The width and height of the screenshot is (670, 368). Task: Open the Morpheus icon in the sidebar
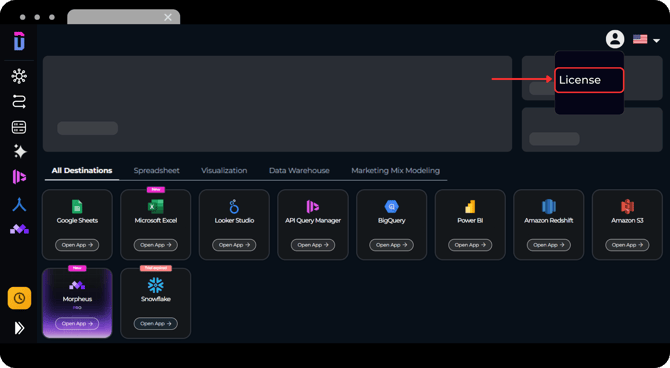[x=19, y=229]
